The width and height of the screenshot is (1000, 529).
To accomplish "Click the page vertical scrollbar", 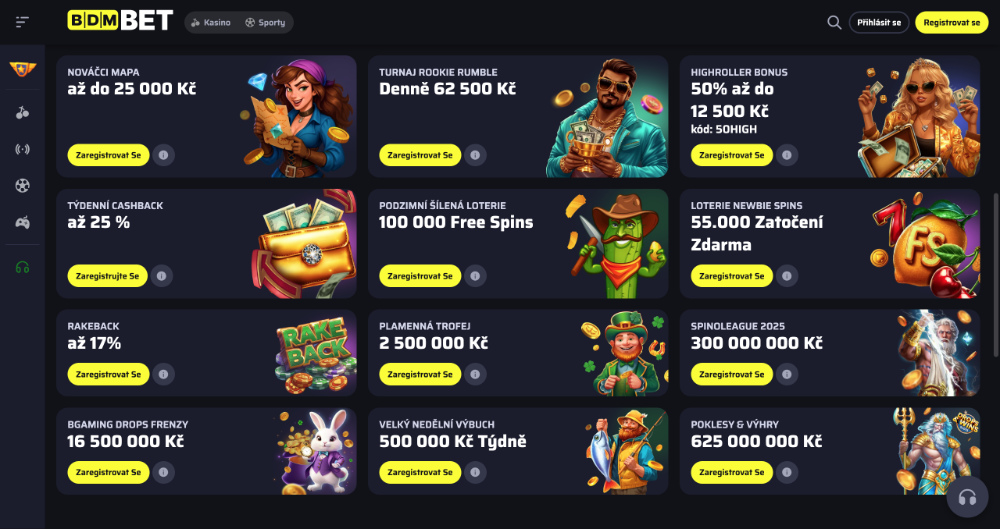I will (x=995, y=274).
